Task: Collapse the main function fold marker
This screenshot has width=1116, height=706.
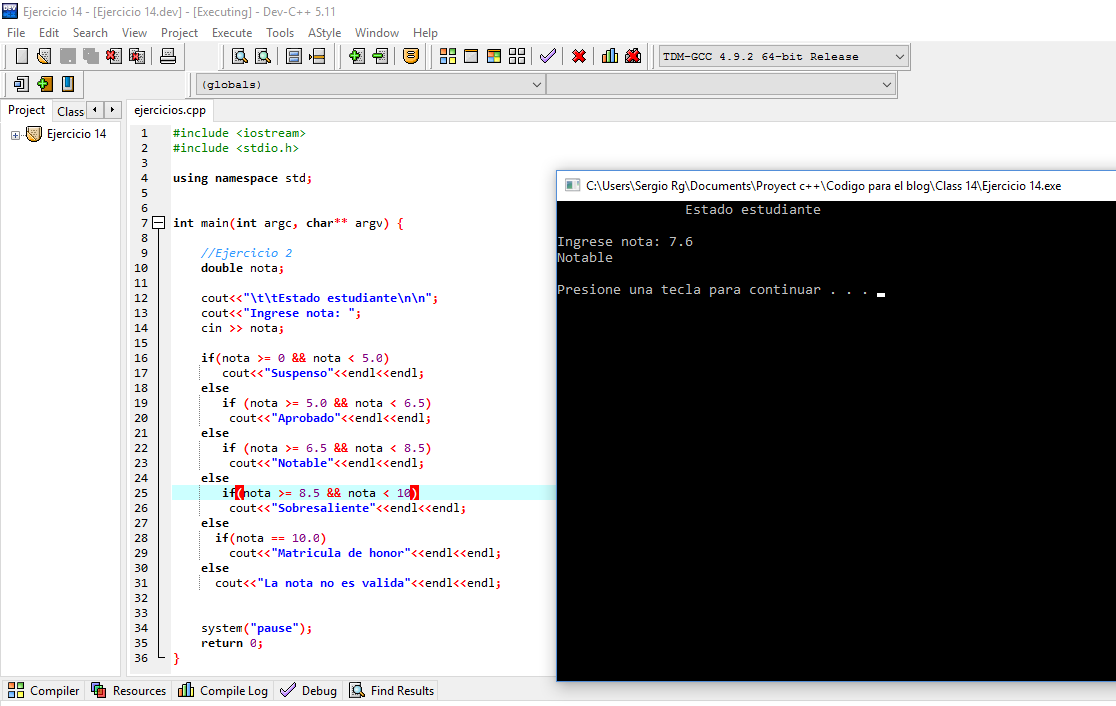Action: pyautogui.click(x=158, y=222)
